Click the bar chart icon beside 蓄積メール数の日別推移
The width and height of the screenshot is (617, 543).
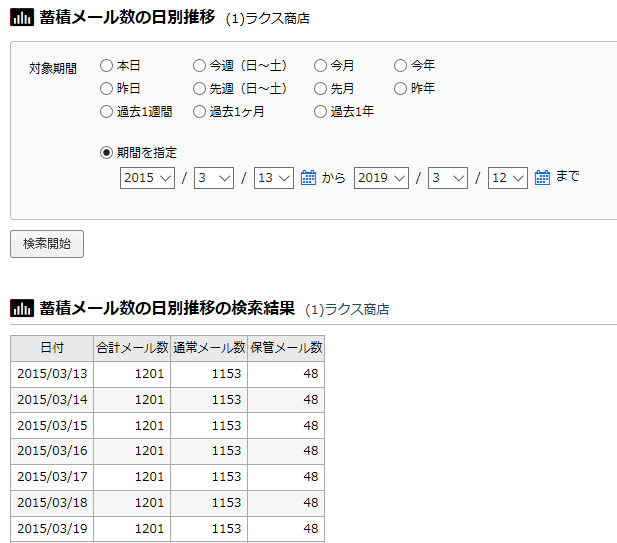[22, 17]
